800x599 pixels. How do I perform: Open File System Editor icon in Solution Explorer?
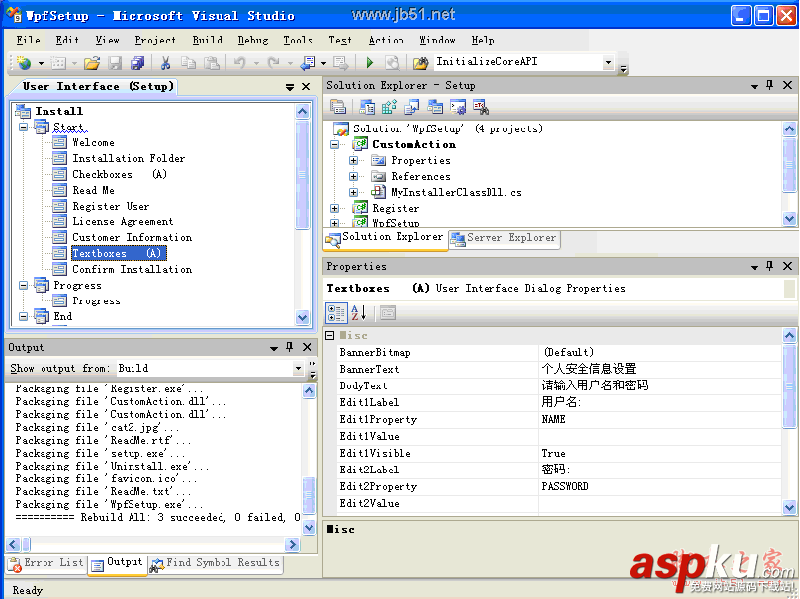366,107
